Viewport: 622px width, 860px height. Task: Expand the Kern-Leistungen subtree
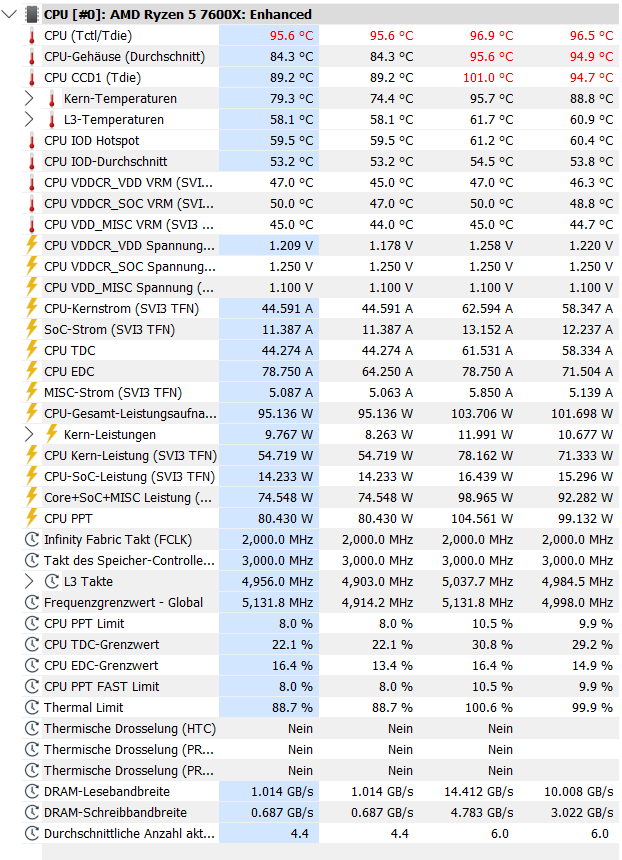coord(30,434)
